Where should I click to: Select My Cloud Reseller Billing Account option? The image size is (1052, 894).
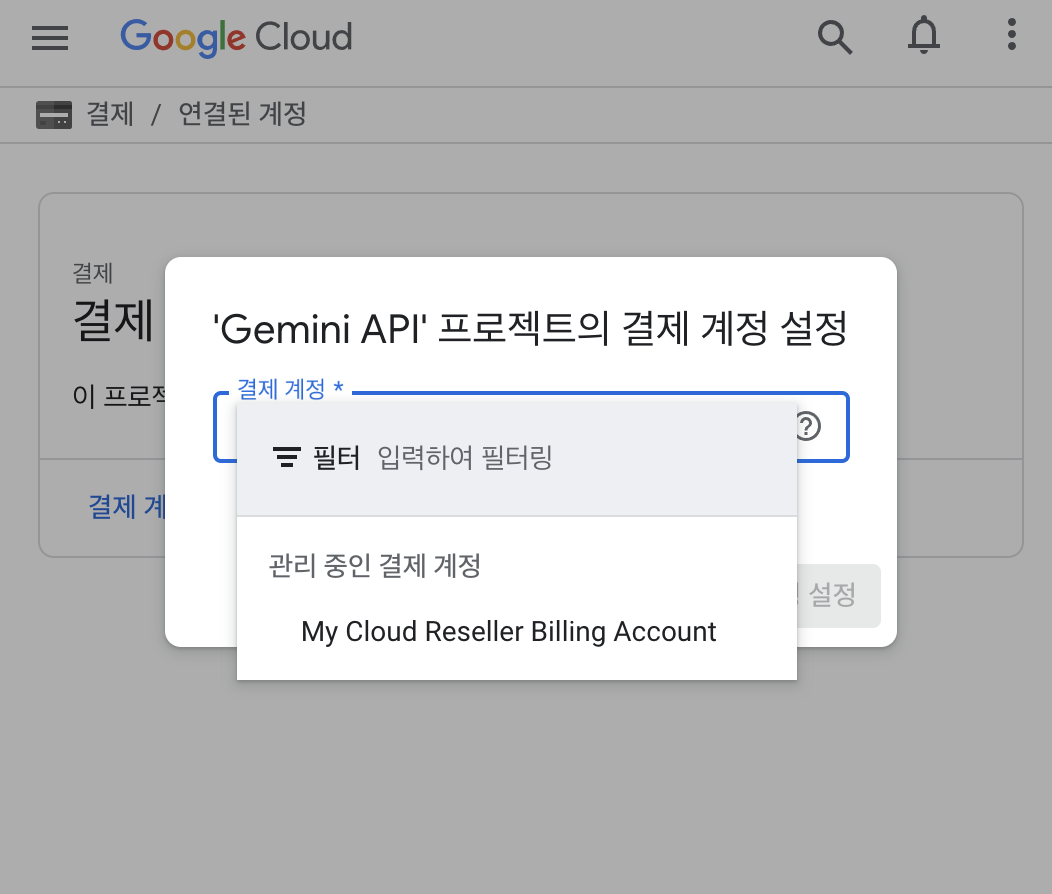pyautogui.click(x=517, y=632)
